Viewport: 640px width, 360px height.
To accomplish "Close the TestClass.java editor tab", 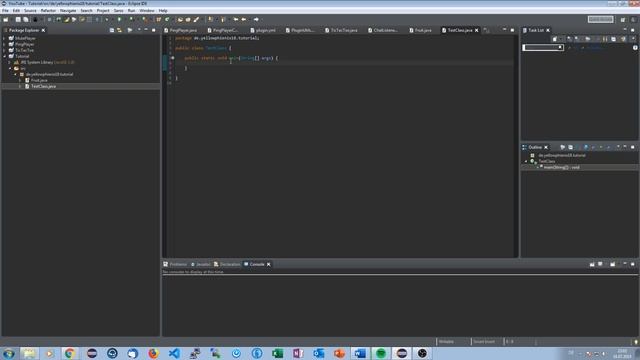I will tap(476, 30).
